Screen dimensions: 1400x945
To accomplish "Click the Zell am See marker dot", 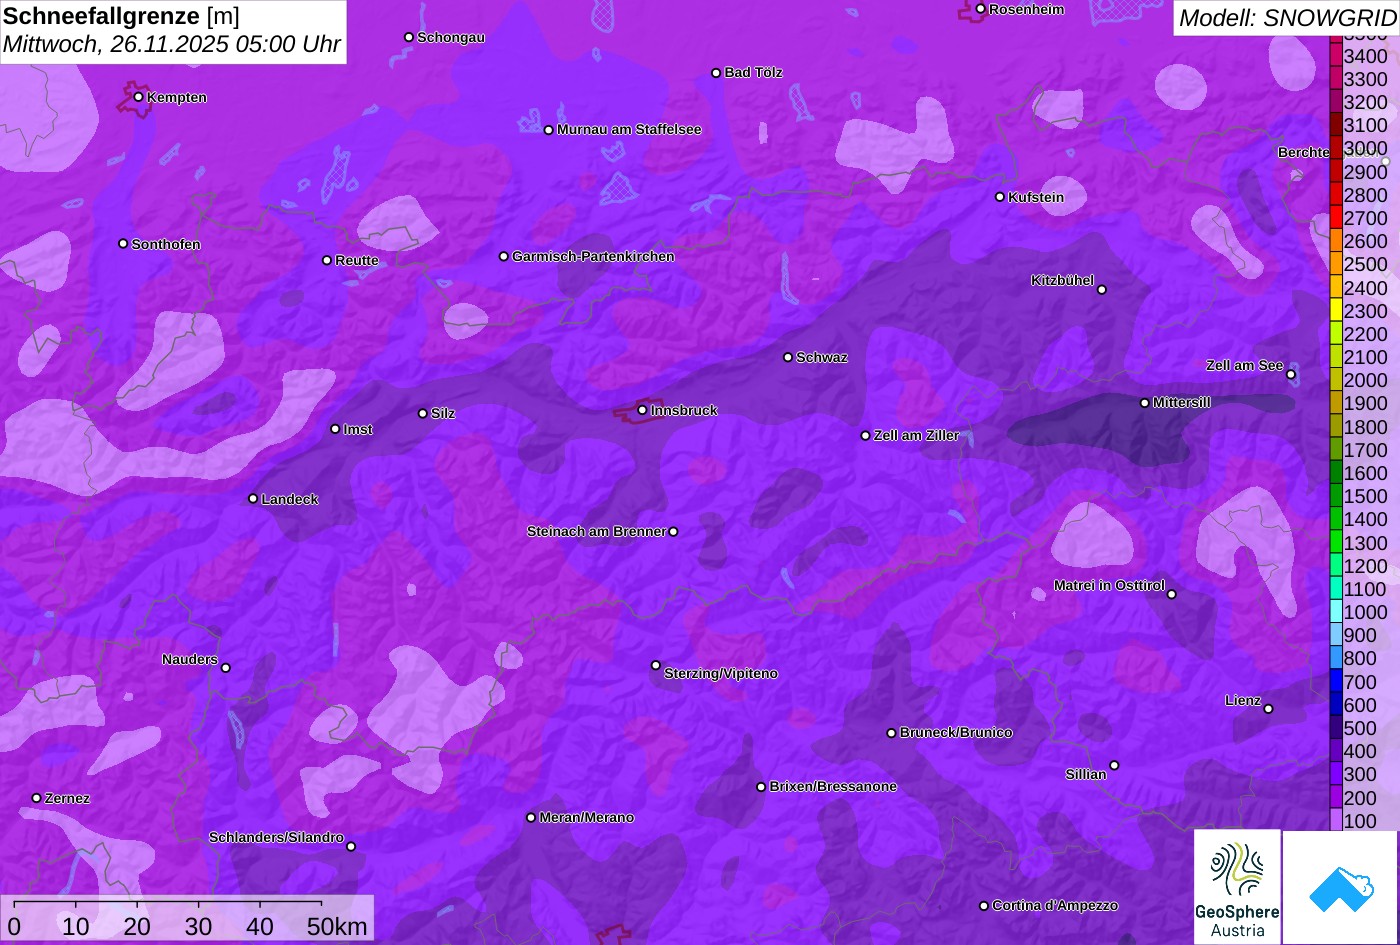I will click(x=1291, y=375).
